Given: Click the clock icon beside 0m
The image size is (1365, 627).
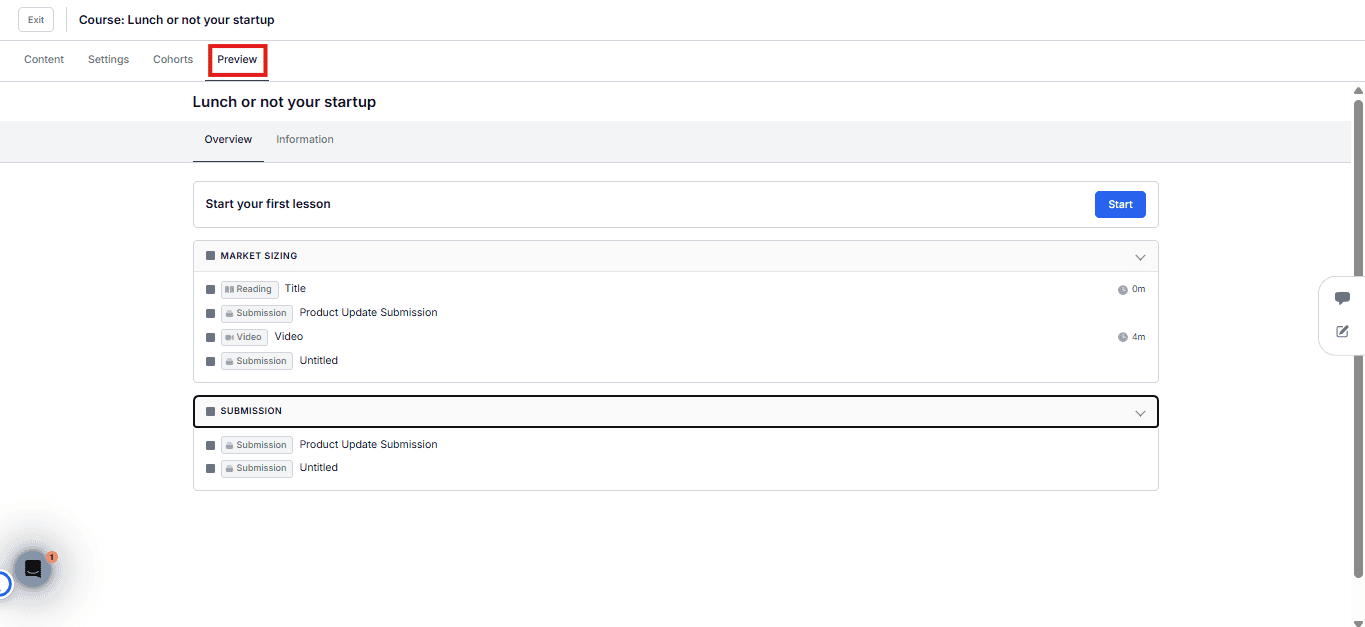Looking at the screenshot, I should [1122, 290].
